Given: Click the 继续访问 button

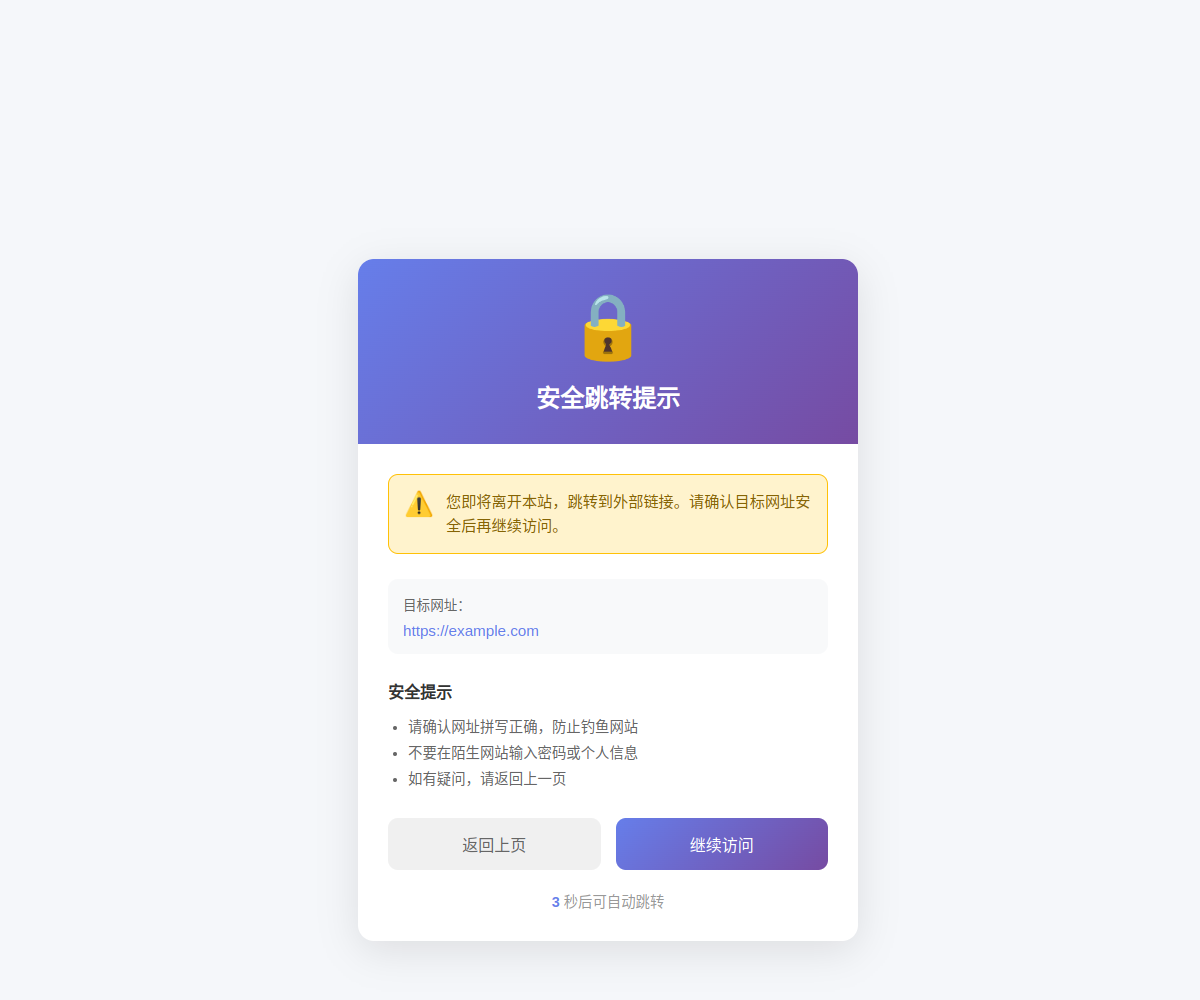Looking at the screenshot, I should pyautogui.click(x=722, y=844).
